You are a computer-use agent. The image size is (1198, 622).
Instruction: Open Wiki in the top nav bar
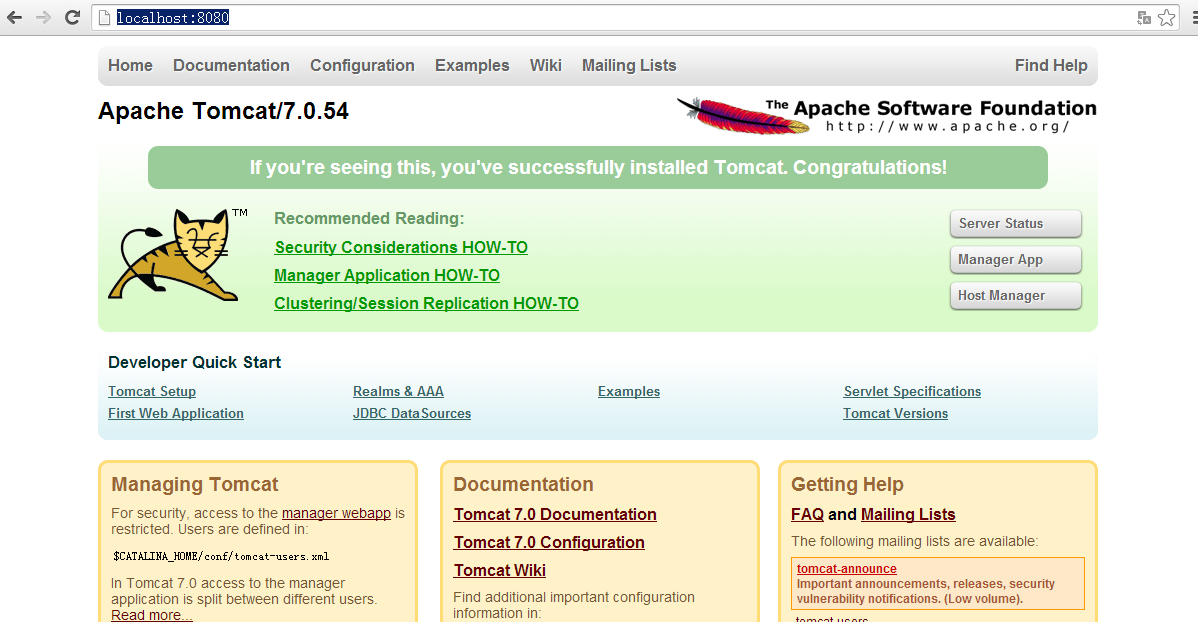tap(546, 66)
